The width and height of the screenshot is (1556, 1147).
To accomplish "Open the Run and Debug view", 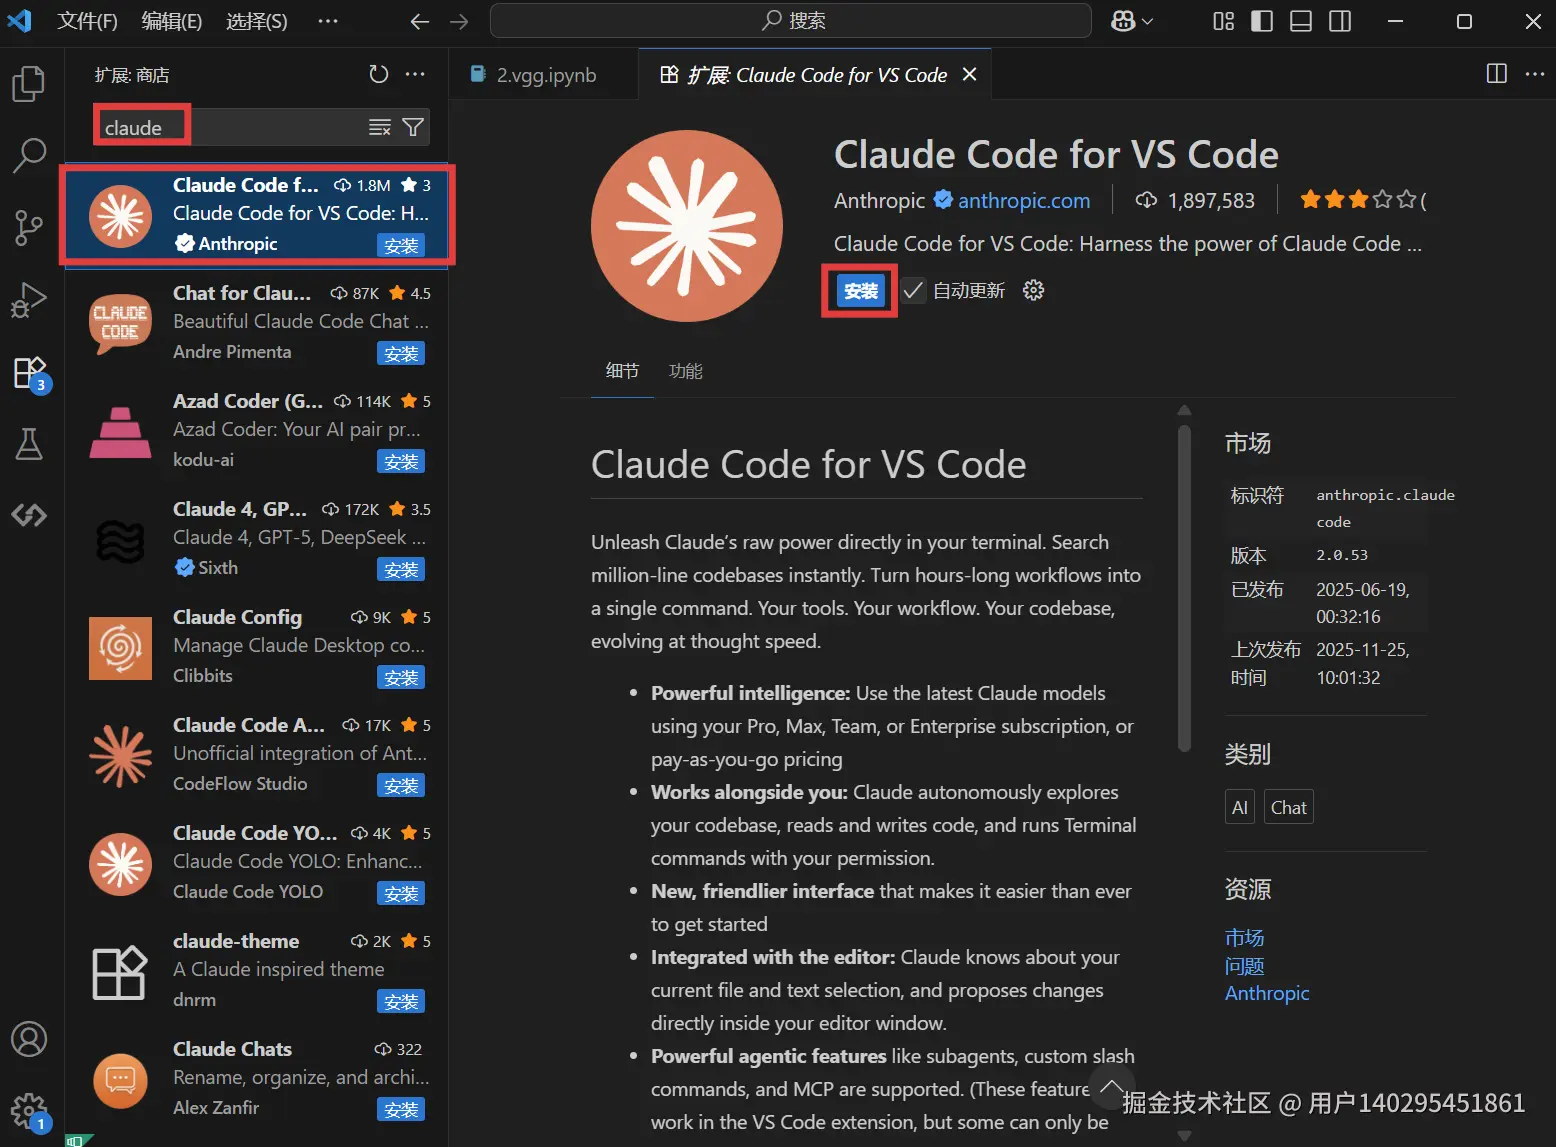I will tap(29, 300).
